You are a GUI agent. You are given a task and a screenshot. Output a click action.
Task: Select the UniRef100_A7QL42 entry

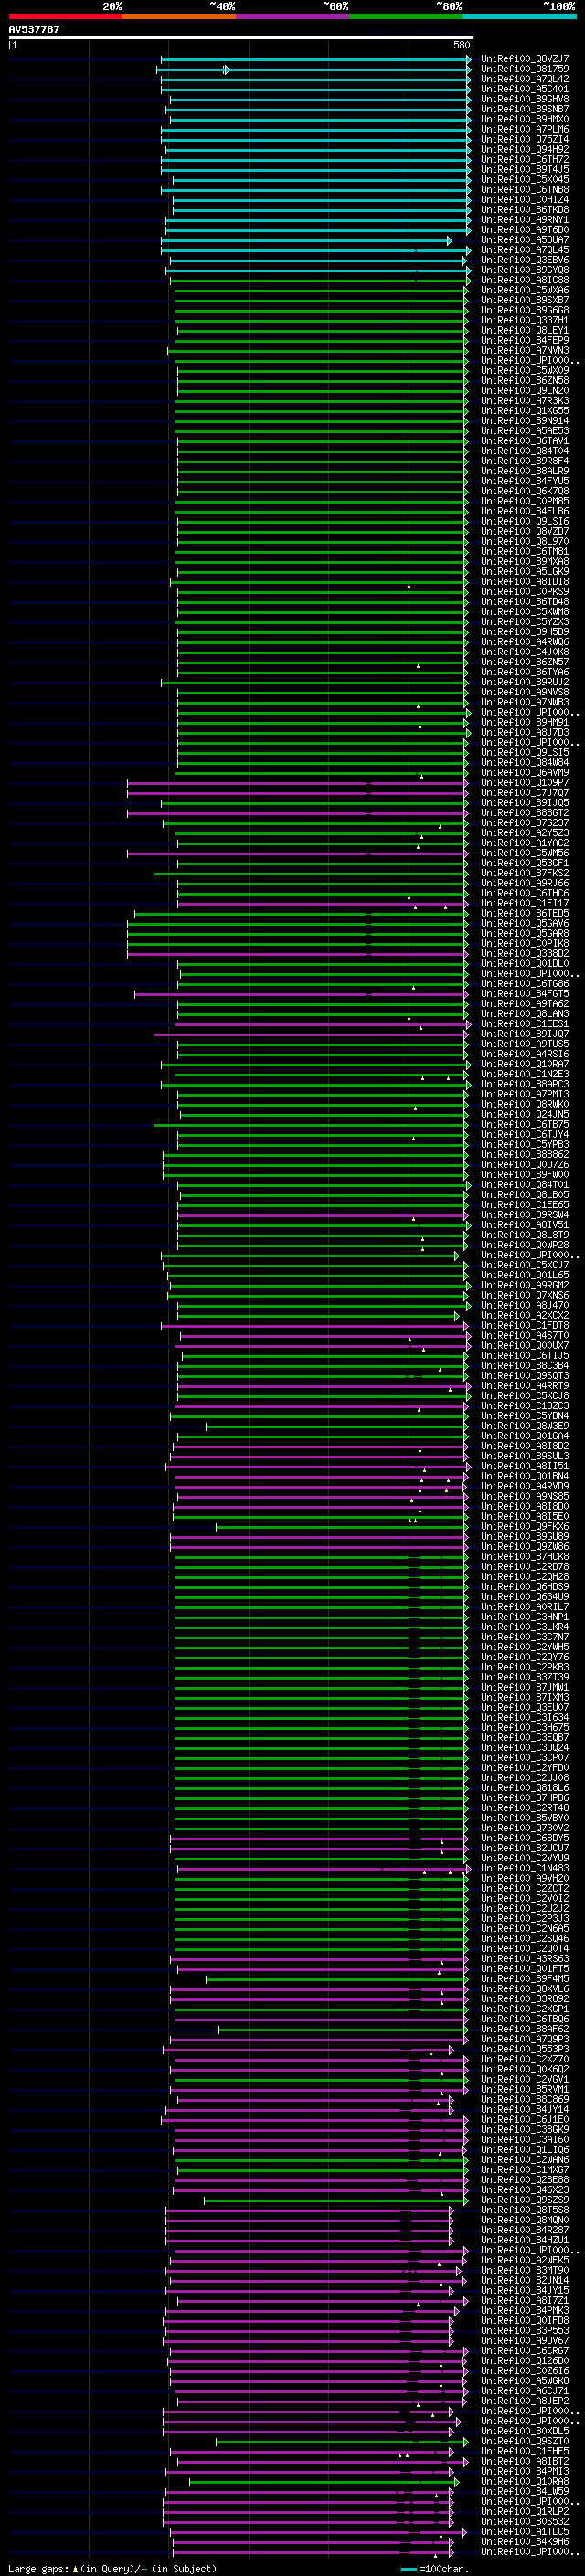(x=524, y=79)
